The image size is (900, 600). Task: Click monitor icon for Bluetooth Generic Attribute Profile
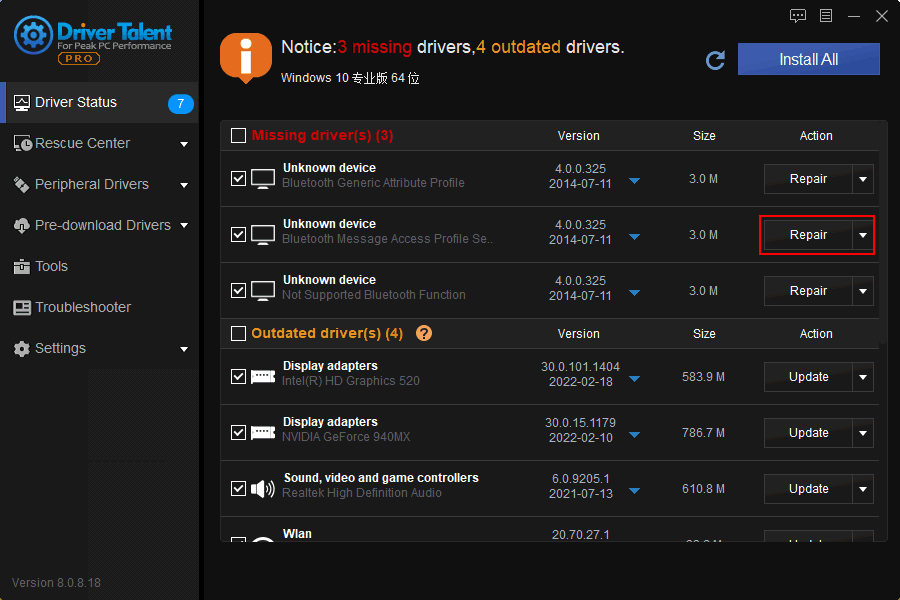point(263,179)
